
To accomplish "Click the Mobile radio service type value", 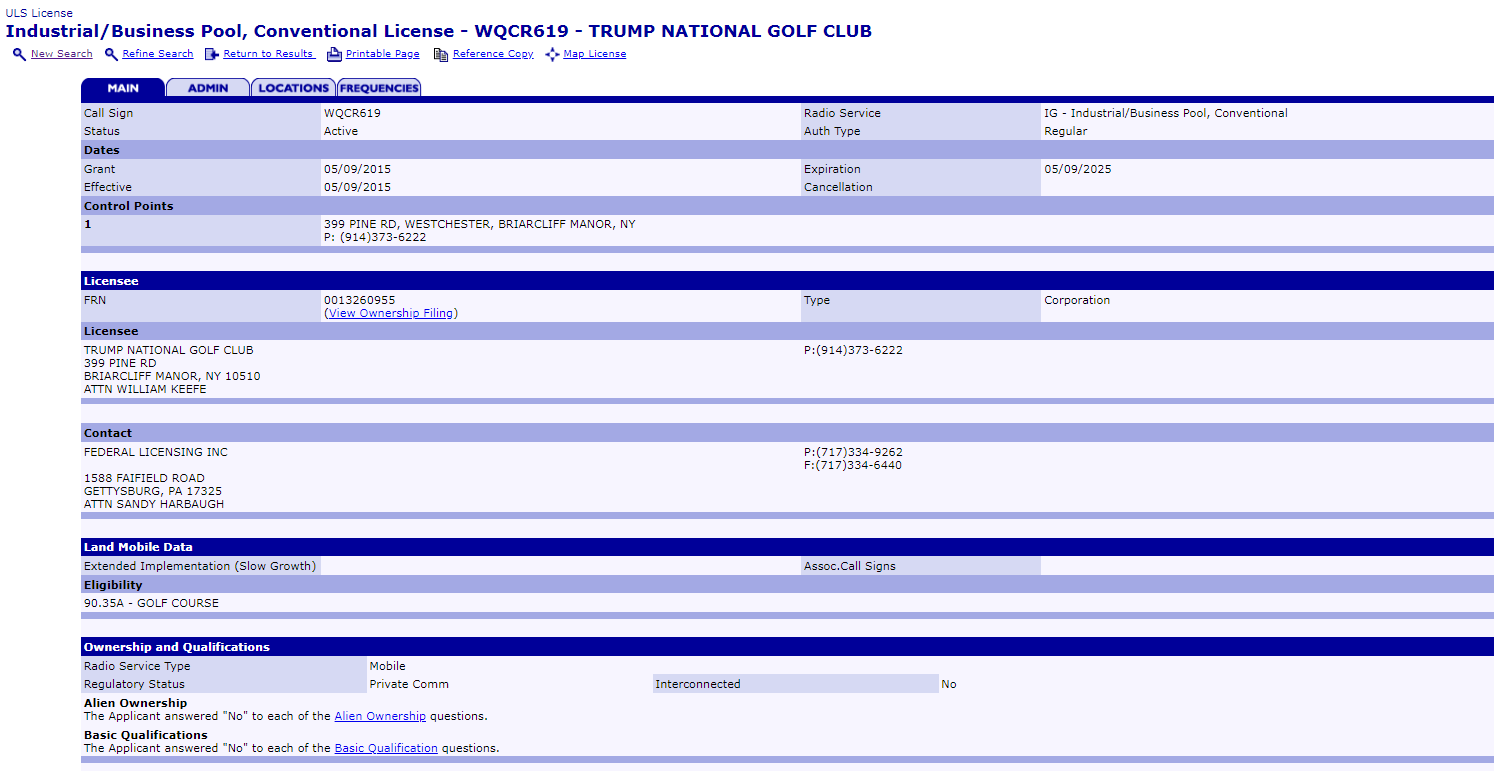I will (x=387, y=666).
